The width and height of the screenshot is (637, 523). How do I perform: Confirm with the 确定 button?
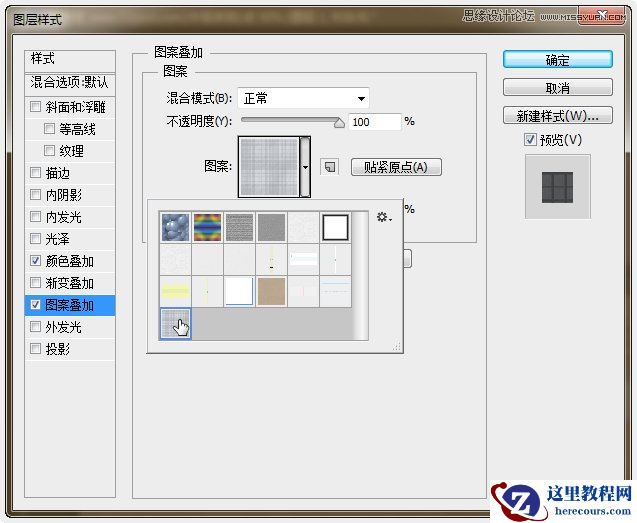point(557,60)
